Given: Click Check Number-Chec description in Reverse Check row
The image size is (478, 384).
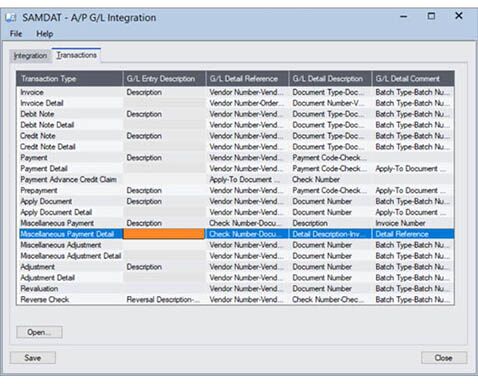Looking at the screenshot, I should point(330,299).
